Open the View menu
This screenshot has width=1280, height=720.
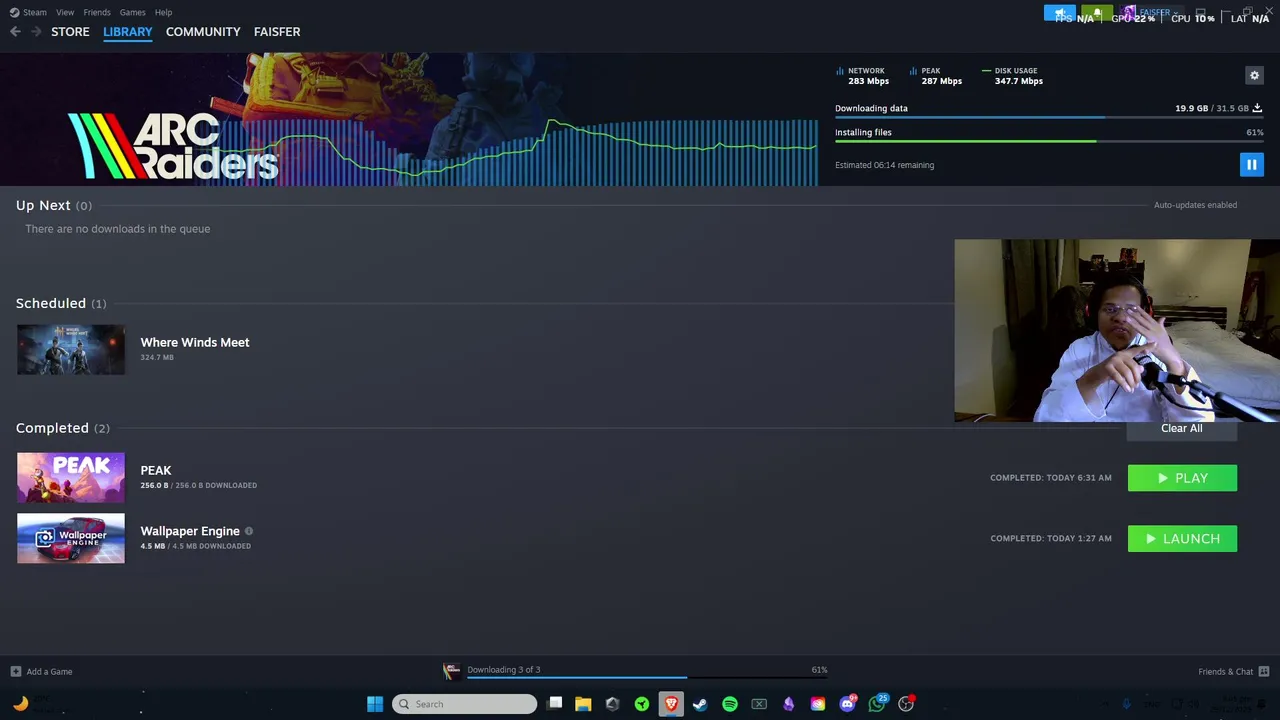65,12
